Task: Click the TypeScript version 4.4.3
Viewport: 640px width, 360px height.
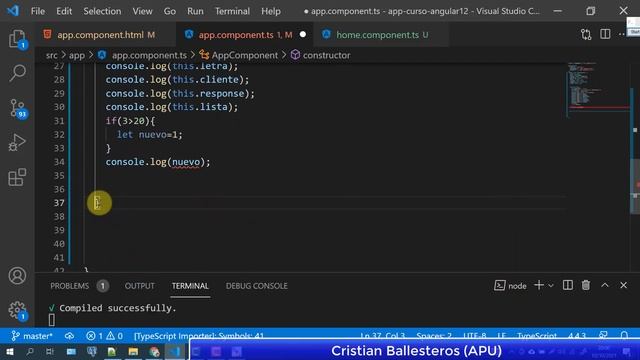Action: click(x=577, y=336)
